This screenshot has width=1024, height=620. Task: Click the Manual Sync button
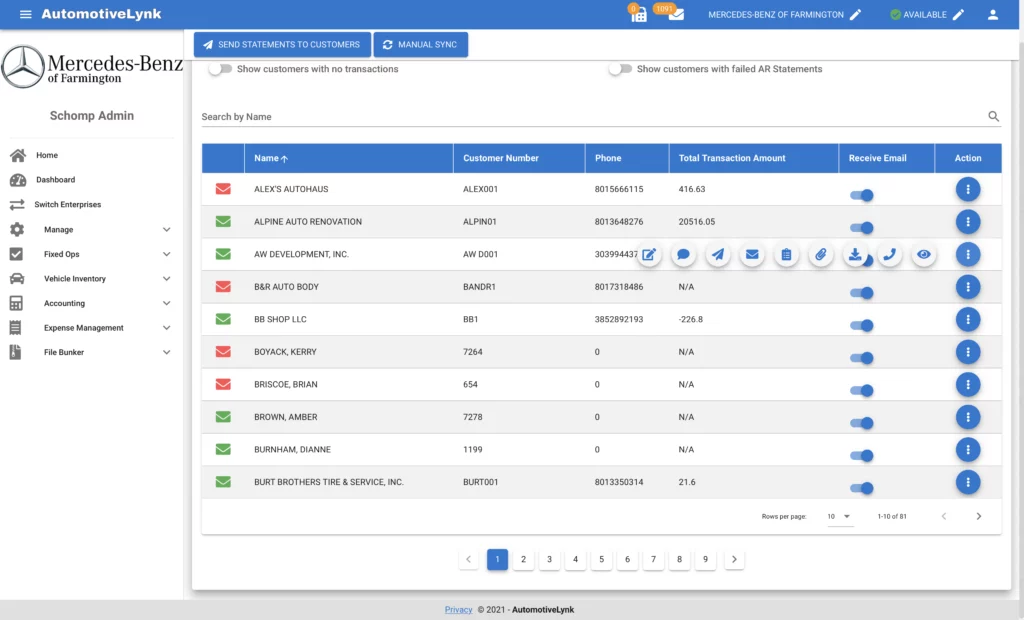click(421, 44)
